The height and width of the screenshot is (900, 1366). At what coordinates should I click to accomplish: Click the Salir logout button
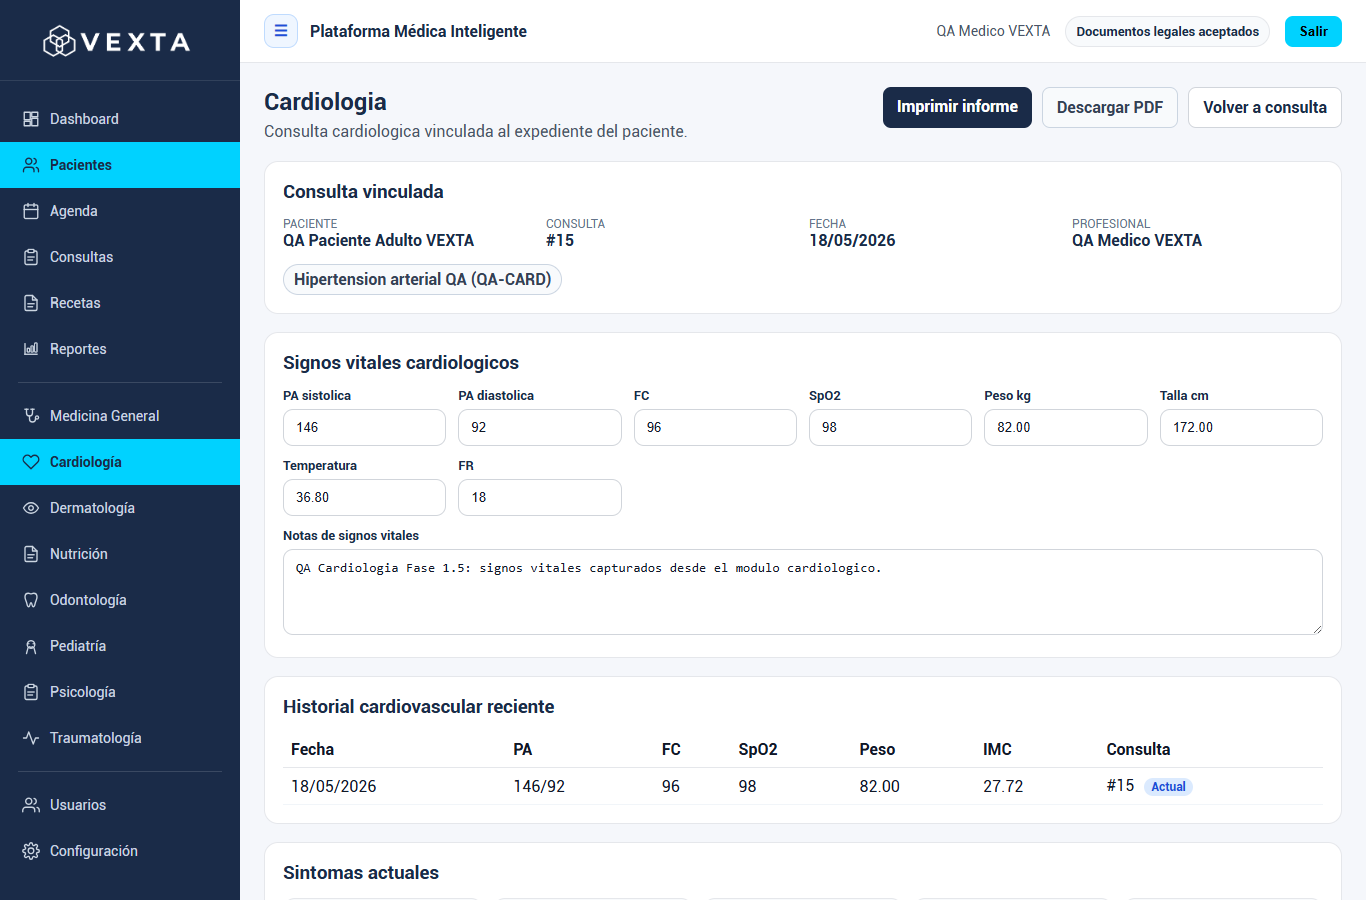tap(1313, 31)
